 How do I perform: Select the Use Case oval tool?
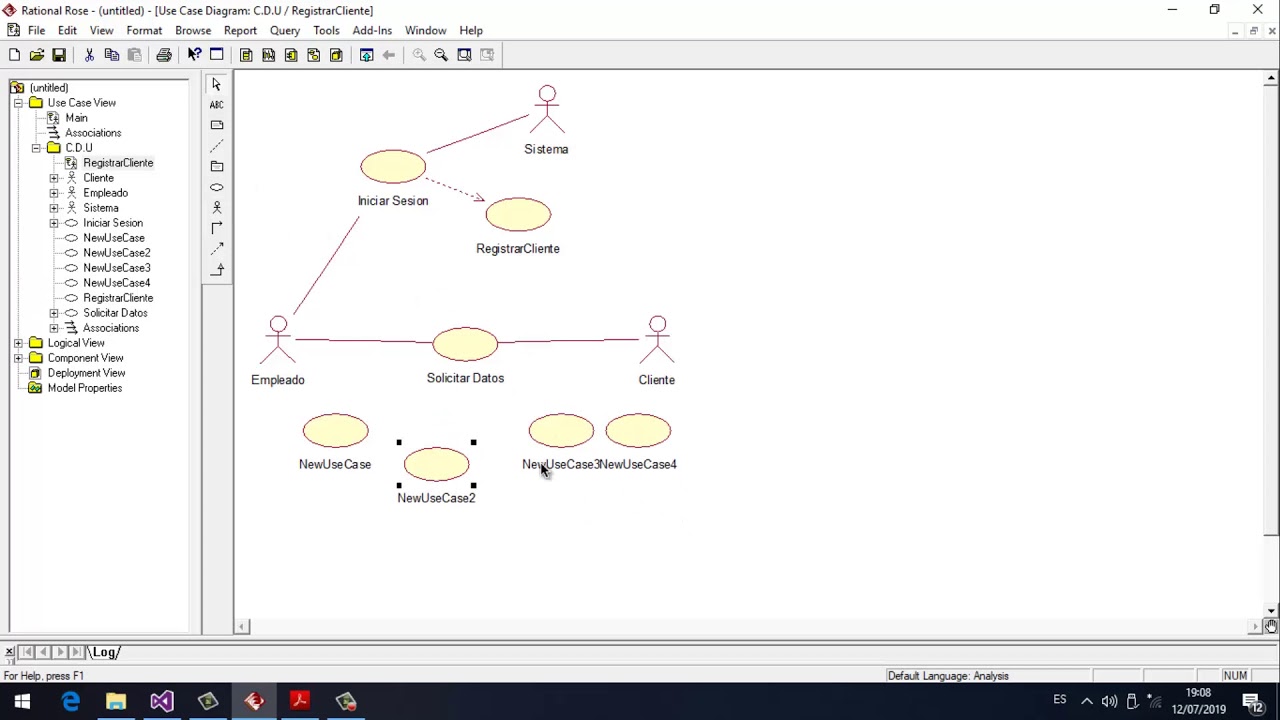(217, 187)
